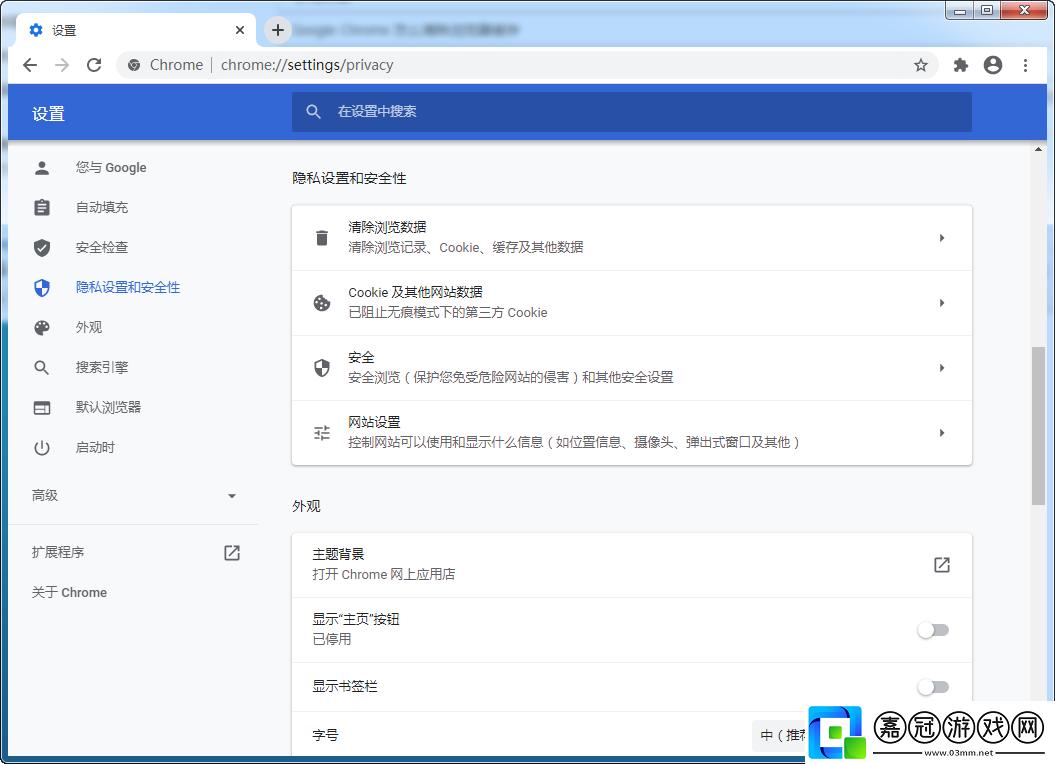This screenshot has width=1055, height=764.
Task: Open 安全 via its right arrow
Action: click(x=942, y=368)
